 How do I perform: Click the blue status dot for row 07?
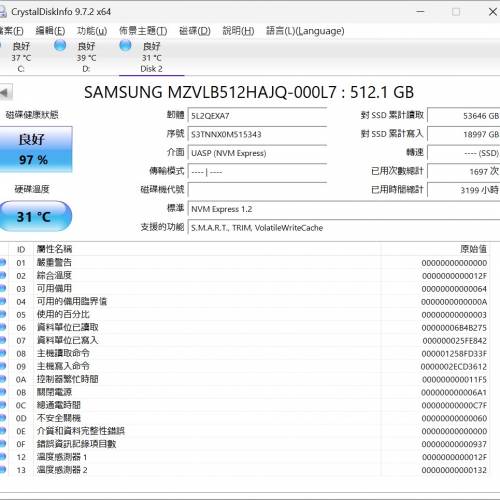coord(3,340)
